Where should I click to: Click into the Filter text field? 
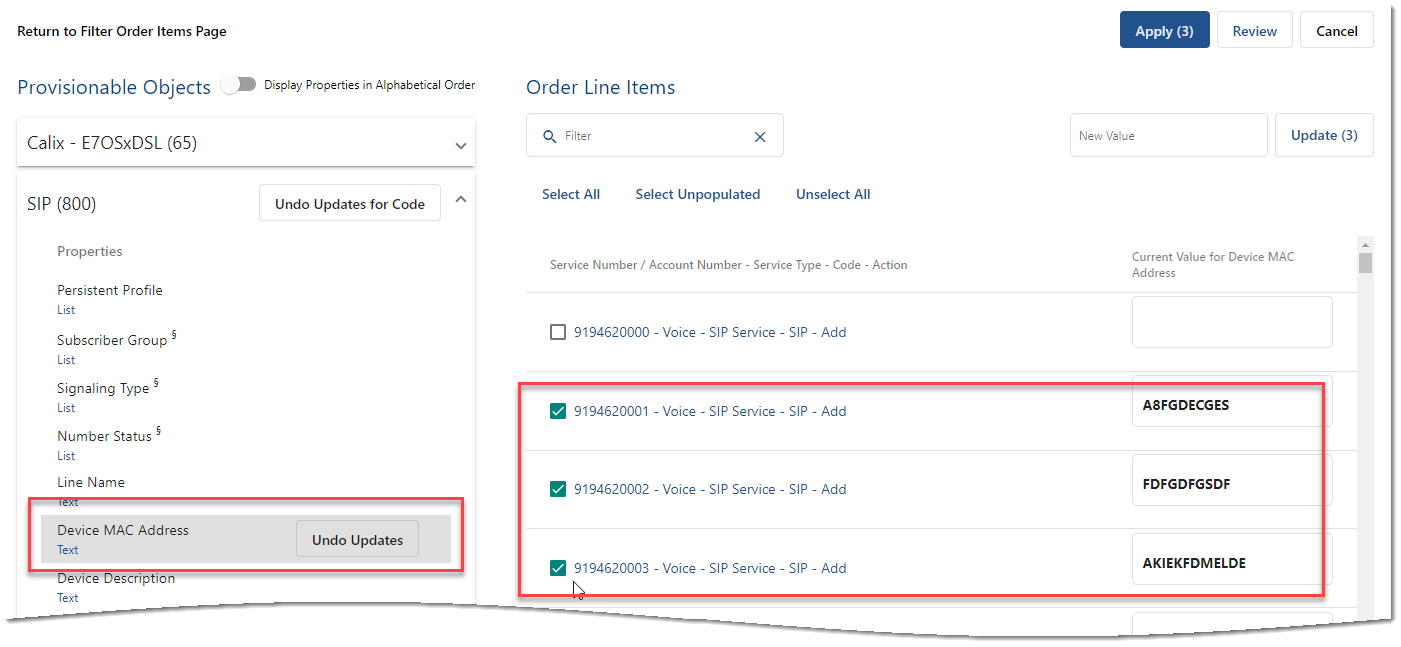[x=655, y=135]
